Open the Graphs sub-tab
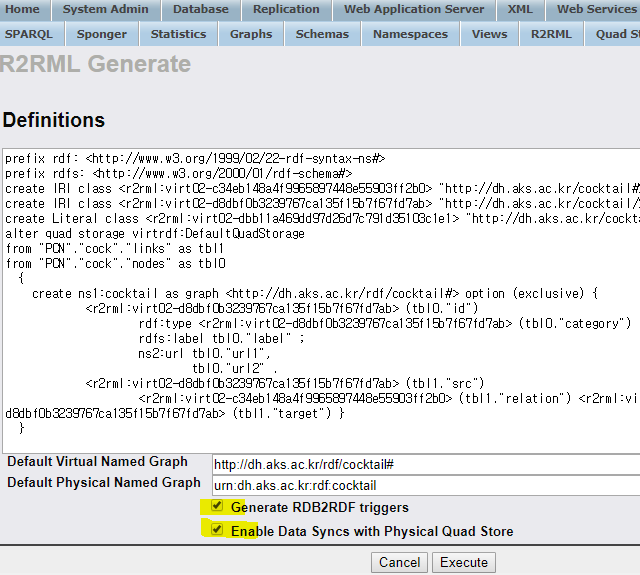The height and width of the screenshot is (575, 640). (x=250, y=34)
